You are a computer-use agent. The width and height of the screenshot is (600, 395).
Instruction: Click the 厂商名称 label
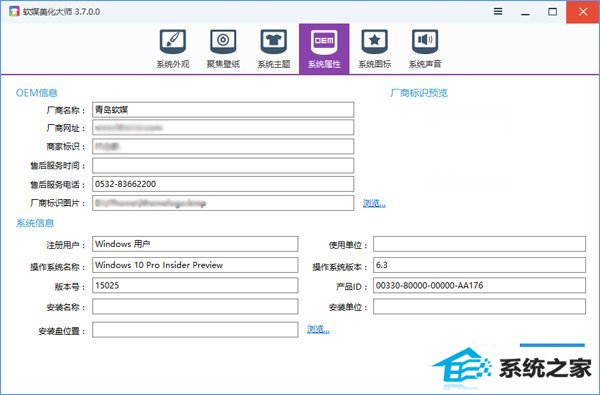[66, 110]
